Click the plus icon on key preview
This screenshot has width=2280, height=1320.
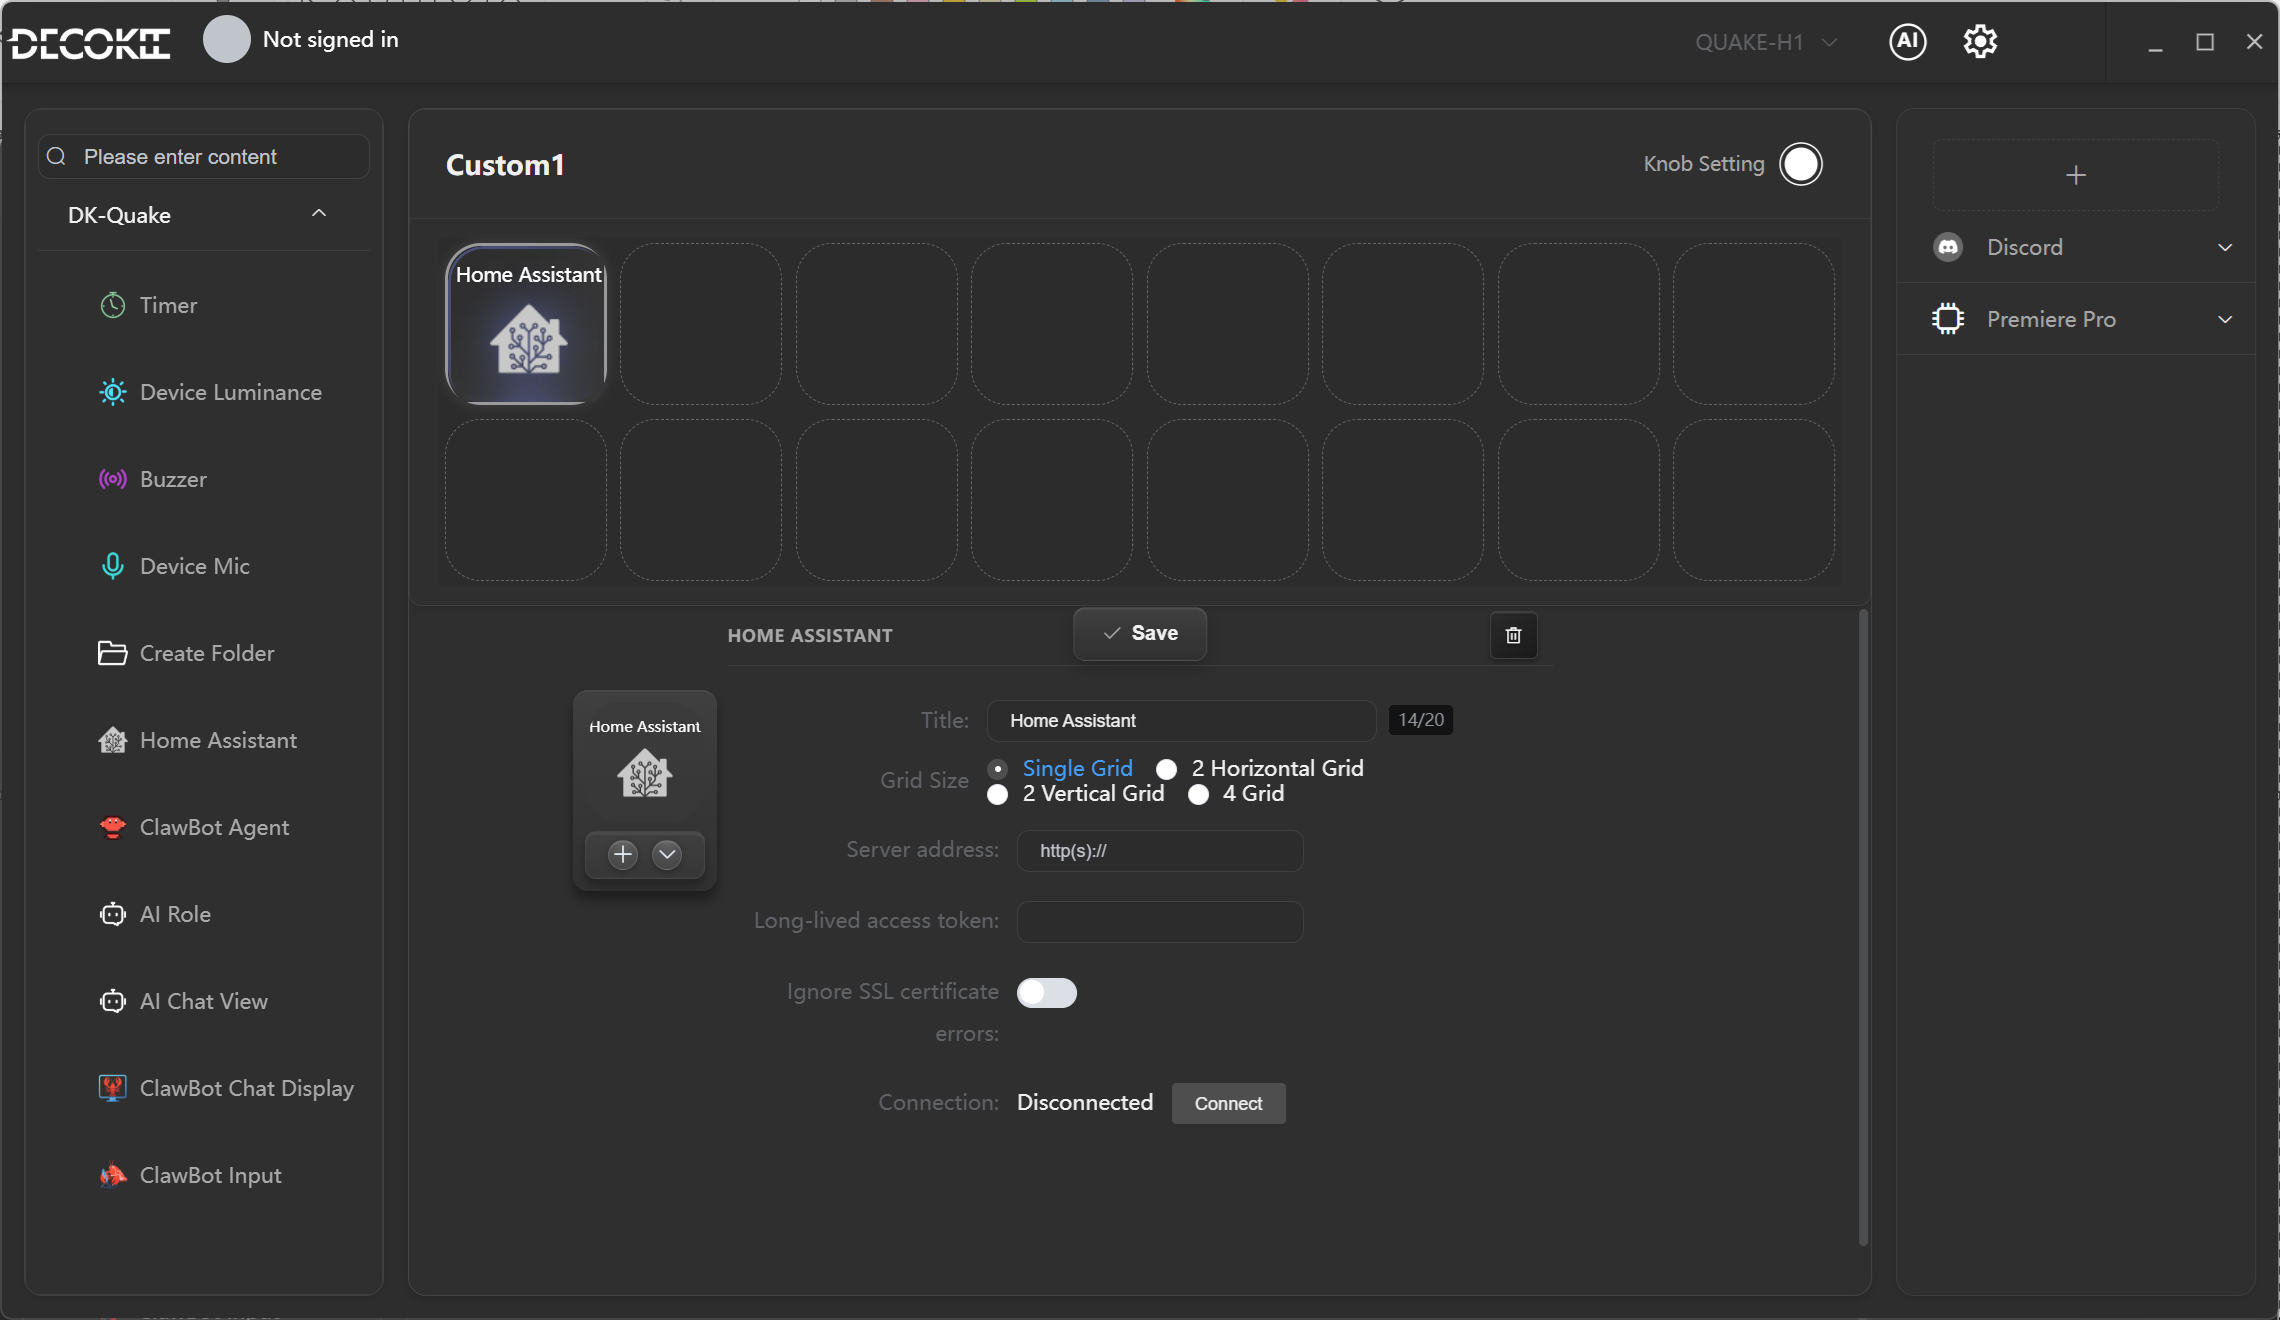(x=623, y=854)
